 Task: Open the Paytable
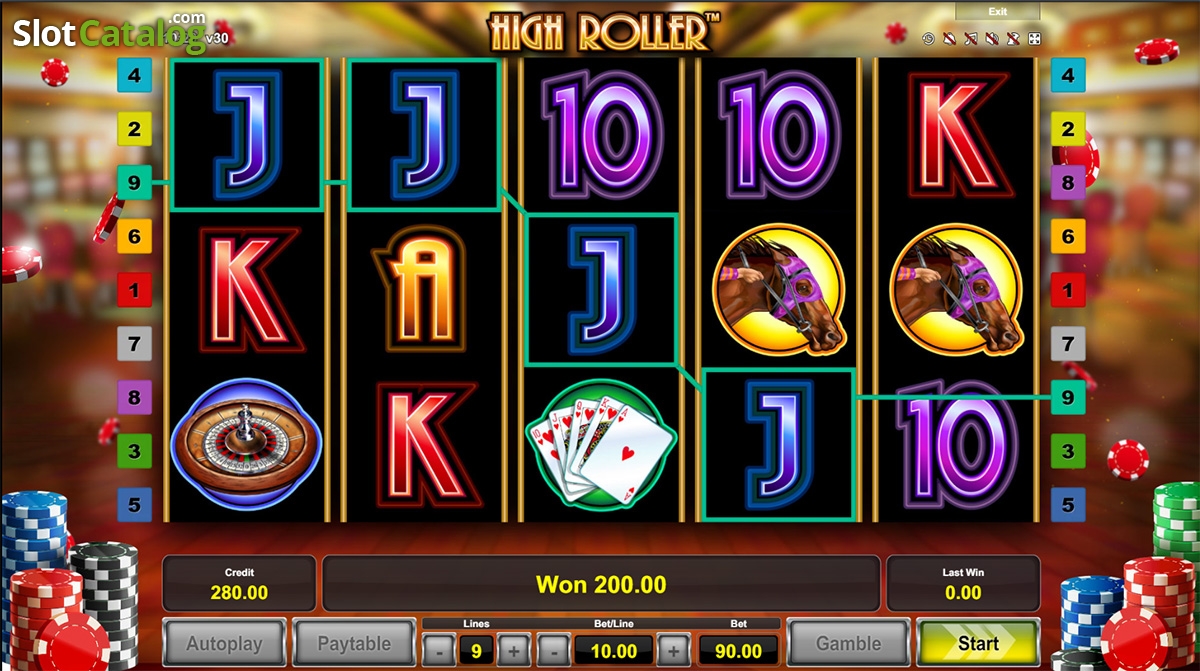pos(353,643)
